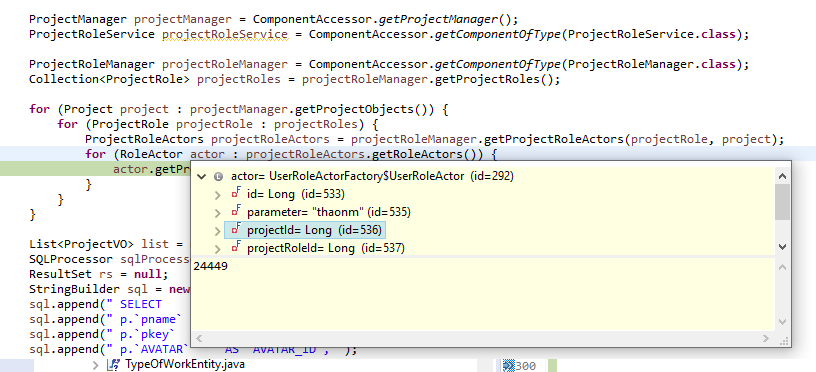Collapse the actor variable tree node
The width and height of the screenshot is (816, 372).
[x=202, y=176]
